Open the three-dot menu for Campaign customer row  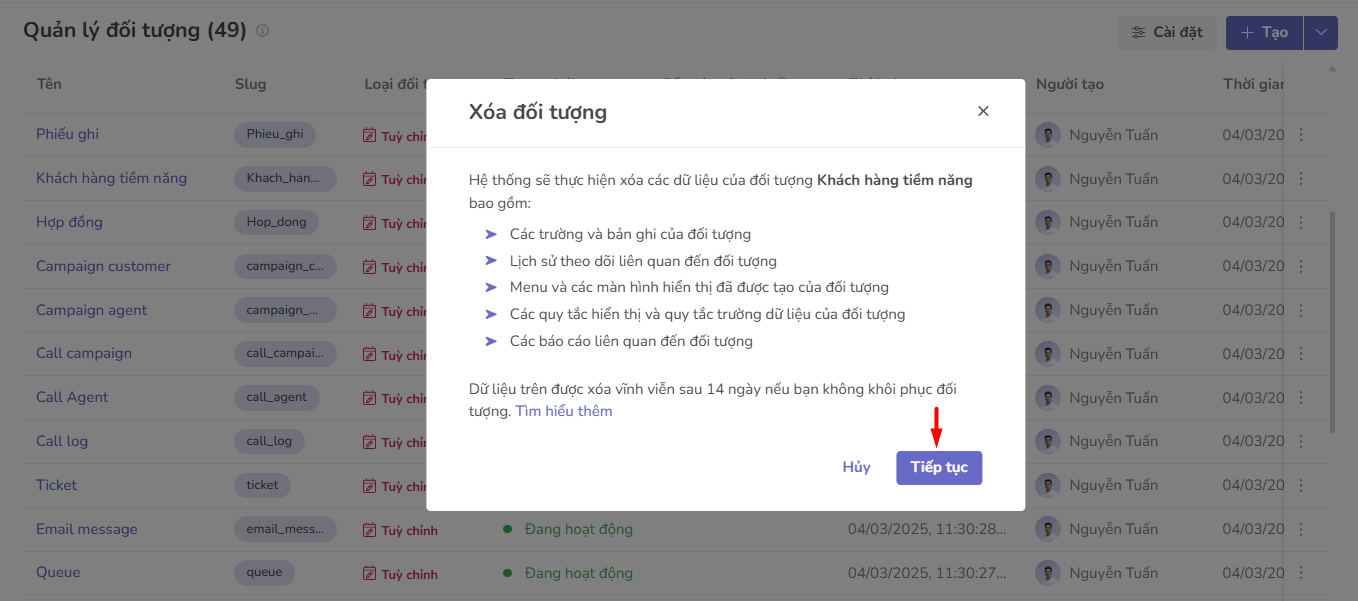(1301, 266)
